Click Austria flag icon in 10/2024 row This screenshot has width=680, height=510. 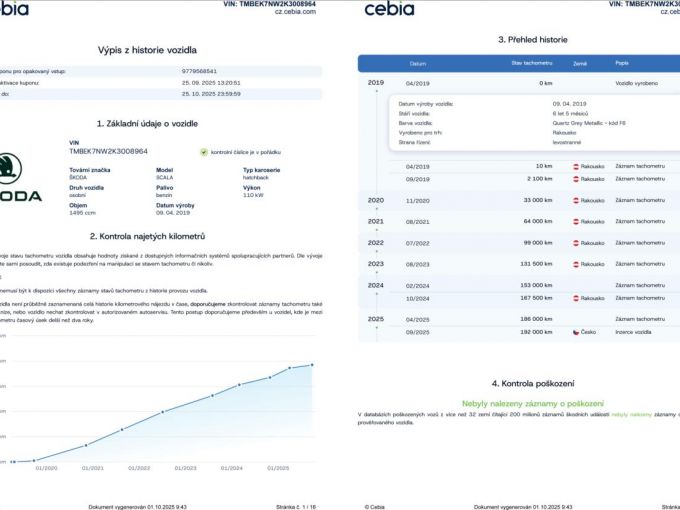pyautogui.click(x=576, y=298)
